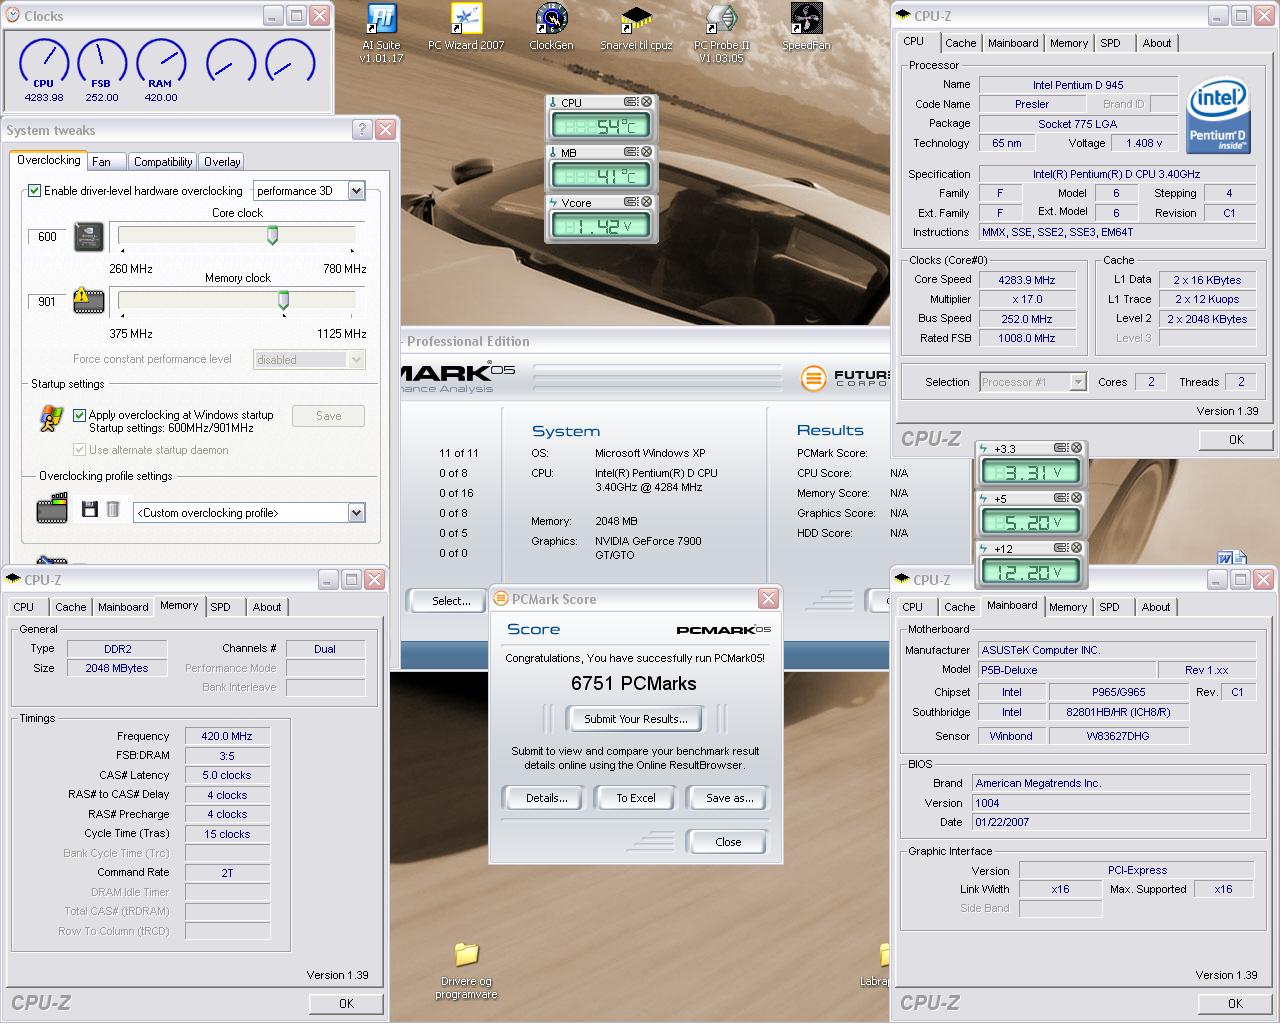The image size is (1280, 1024).
Task: Click Save as button
Action: point(729,798)
